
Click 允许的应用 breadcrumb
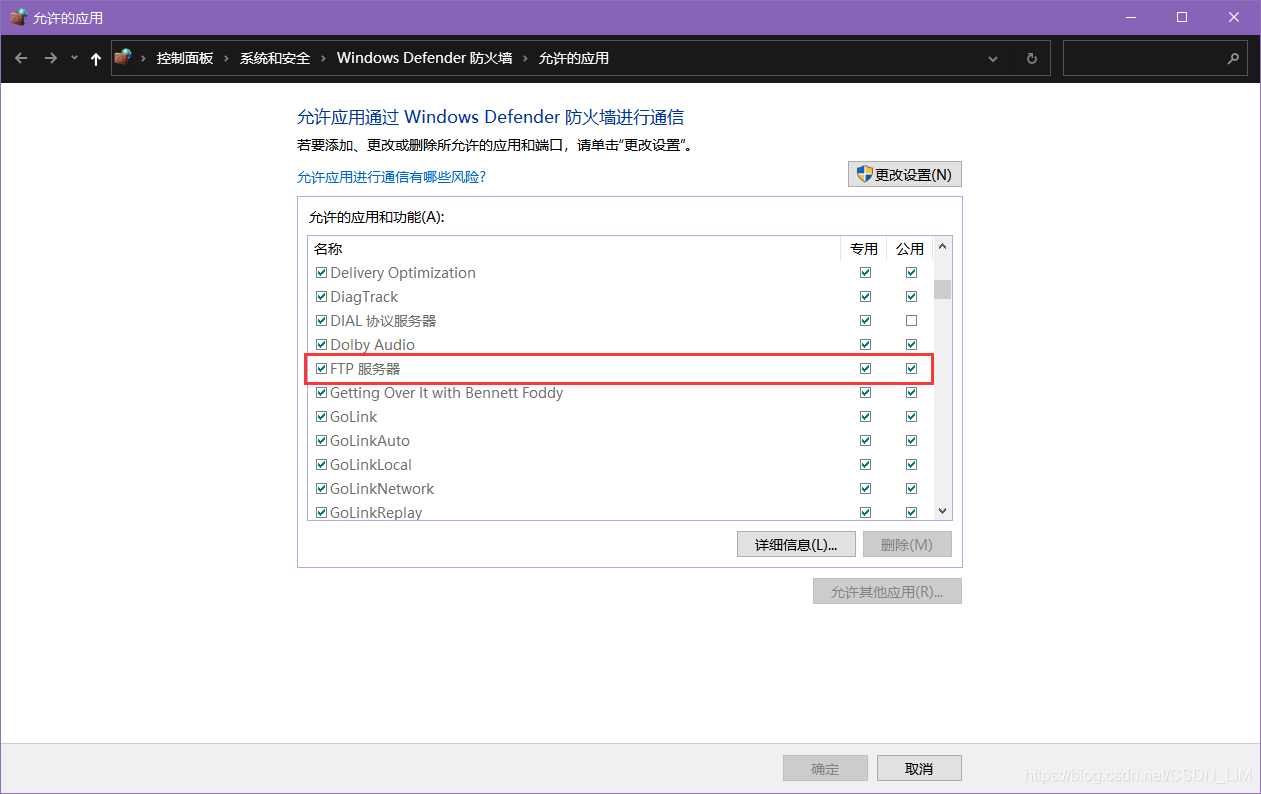(574, 58)
